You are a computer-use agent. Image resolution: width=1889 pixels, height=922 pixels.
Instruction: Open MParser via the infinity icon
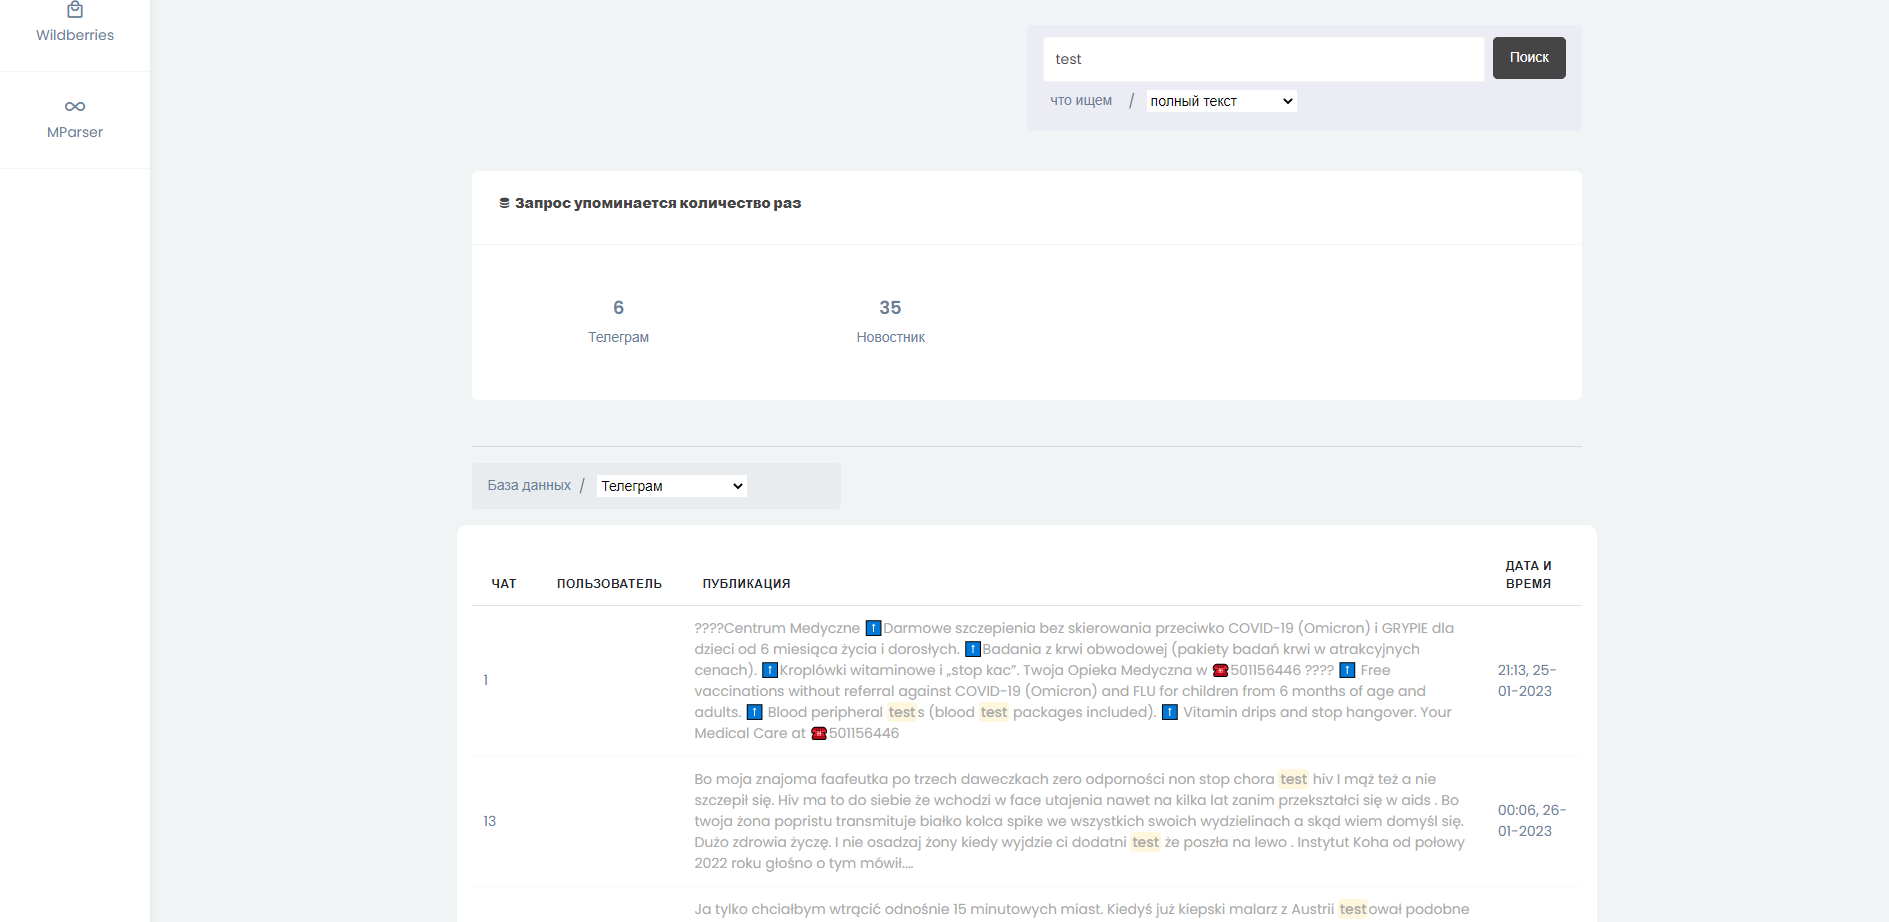[75, 106]
